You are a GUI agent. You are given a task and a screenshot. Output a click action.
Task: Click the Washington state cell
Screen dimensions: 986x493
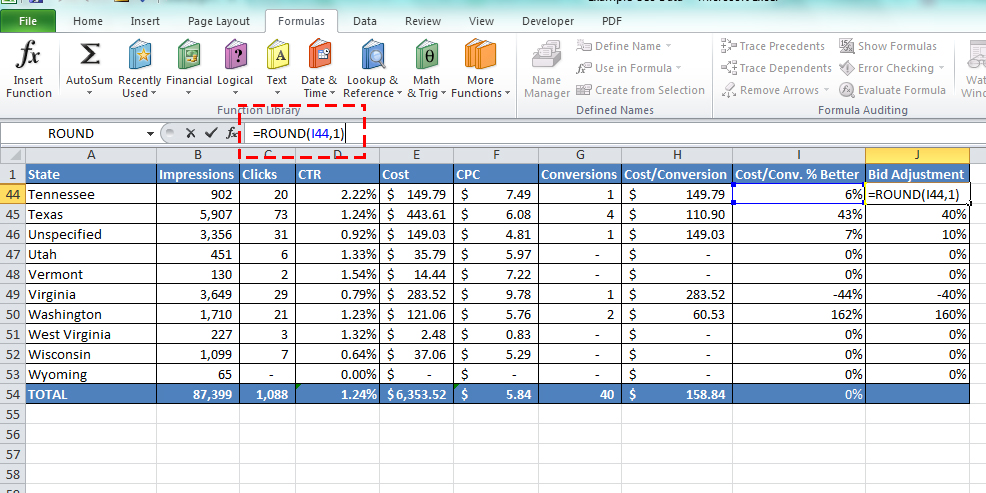(91, 314)
